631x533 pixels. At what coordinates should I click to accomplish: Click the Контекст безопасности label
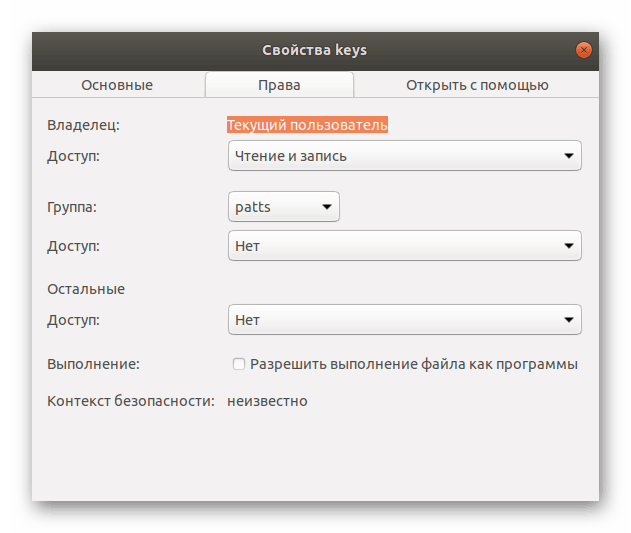(x=131, y=401)
